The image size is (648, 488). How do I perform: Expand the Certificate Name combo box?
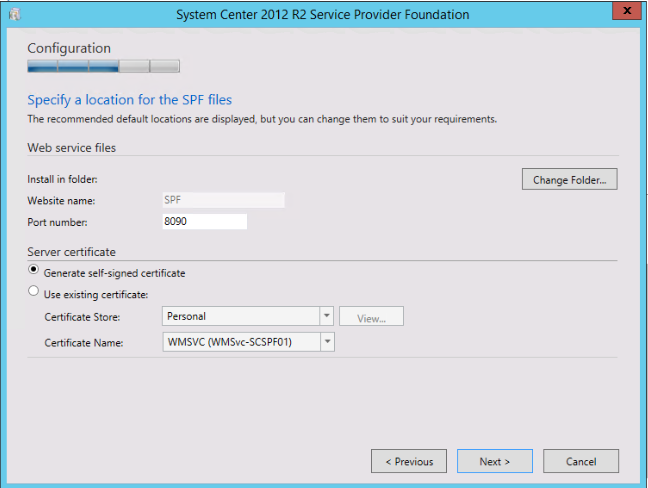tap(326, 342)
